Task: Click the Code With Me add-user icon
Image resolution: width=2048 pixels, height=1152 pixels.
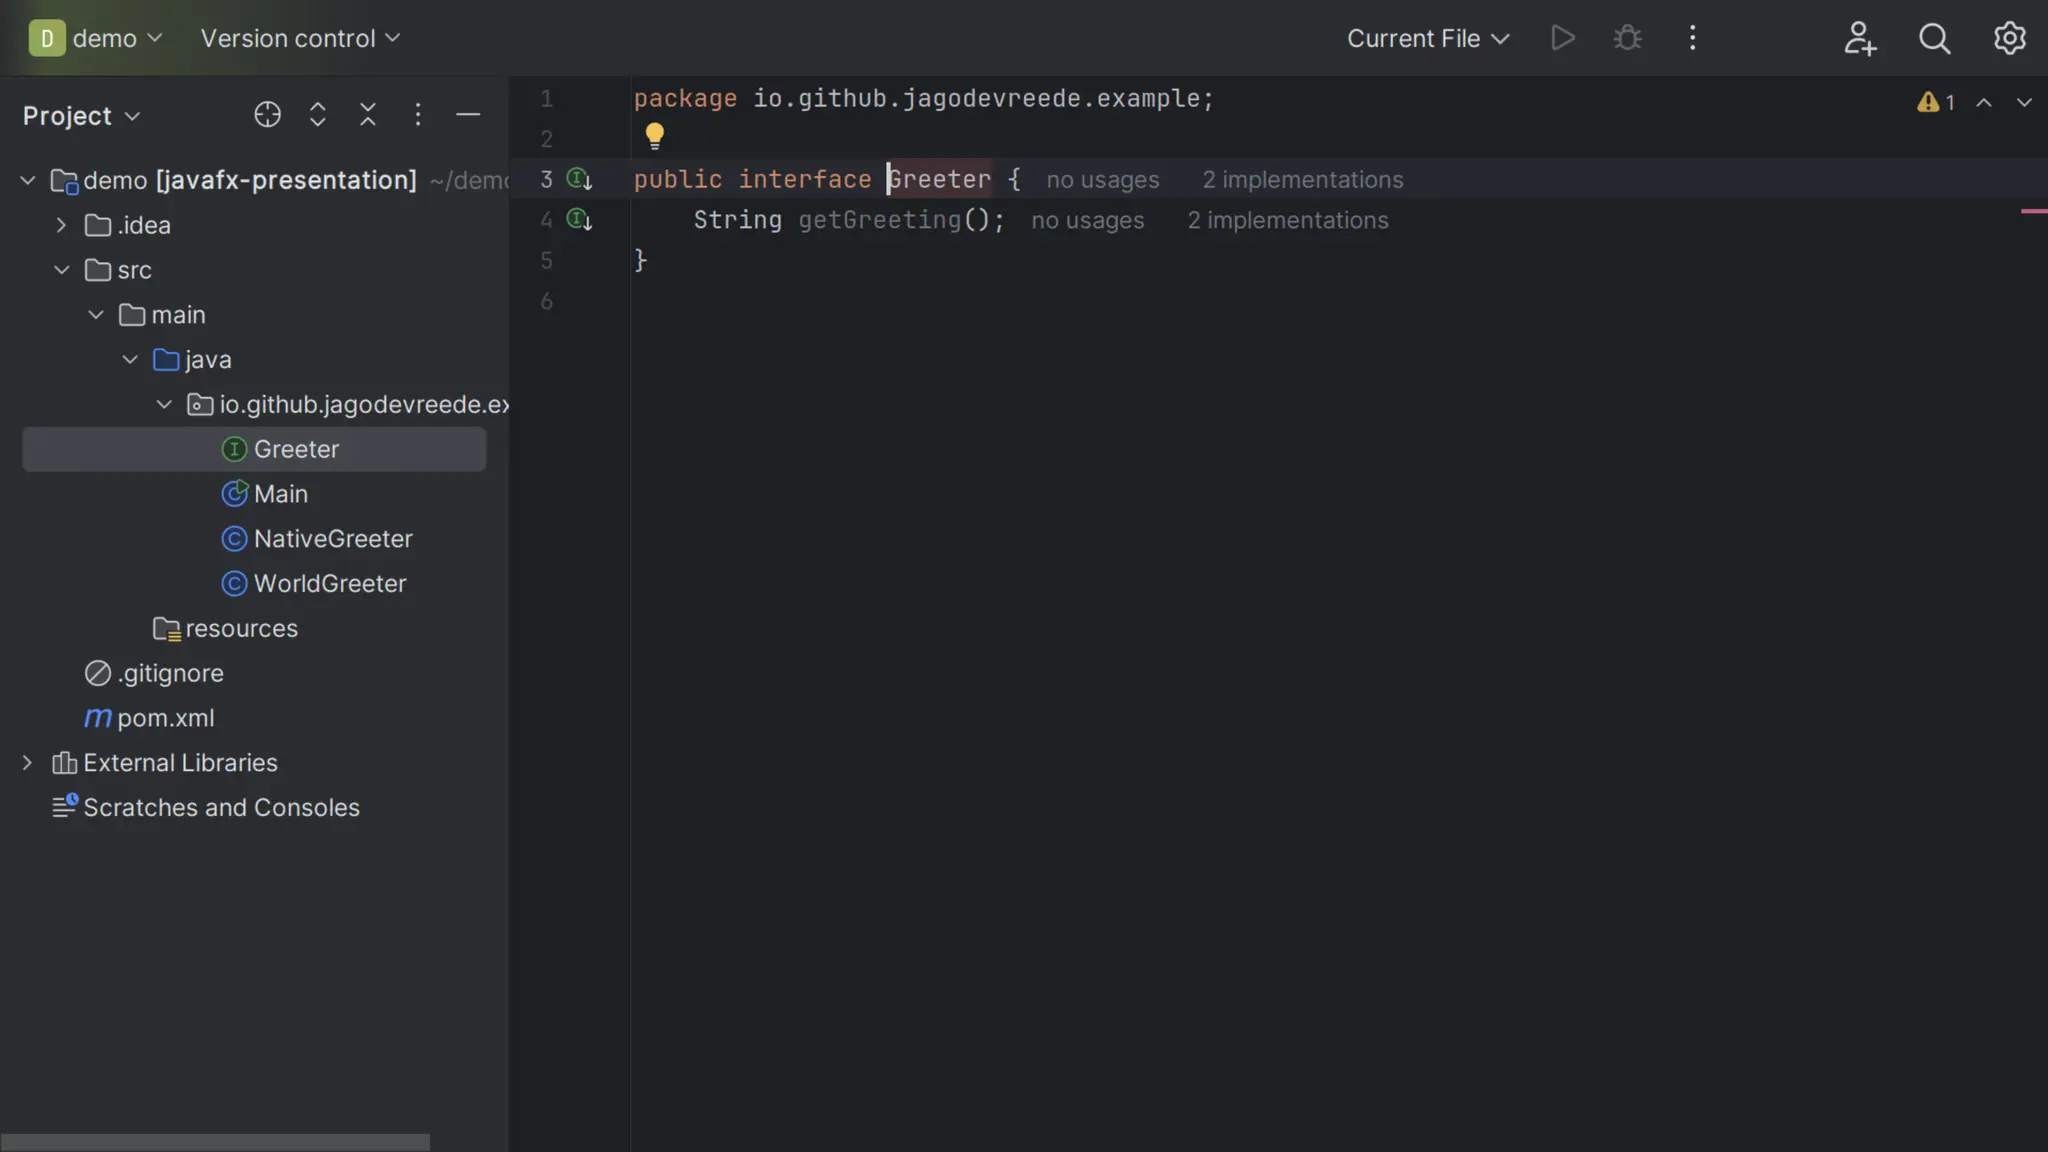Action: (1859, 38)
